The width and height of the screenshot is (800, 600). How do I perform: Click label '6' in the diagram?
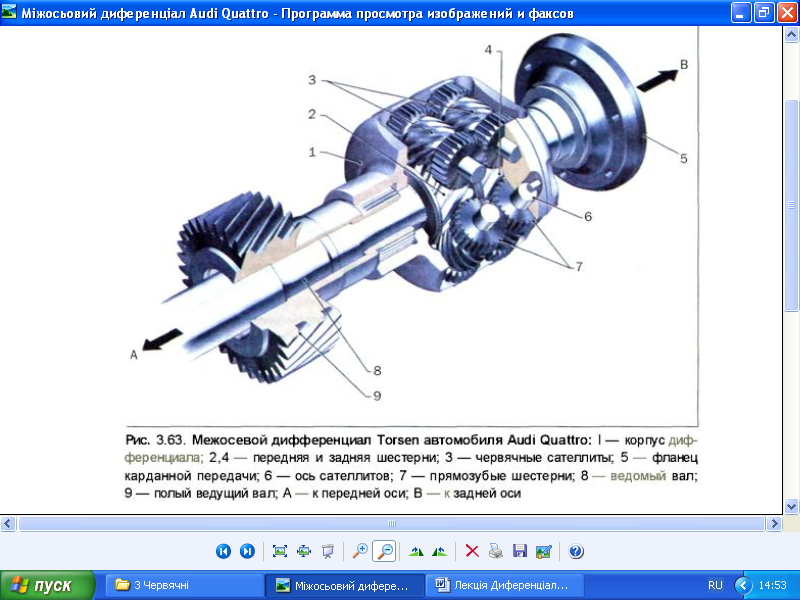click(x=588, y=217)
